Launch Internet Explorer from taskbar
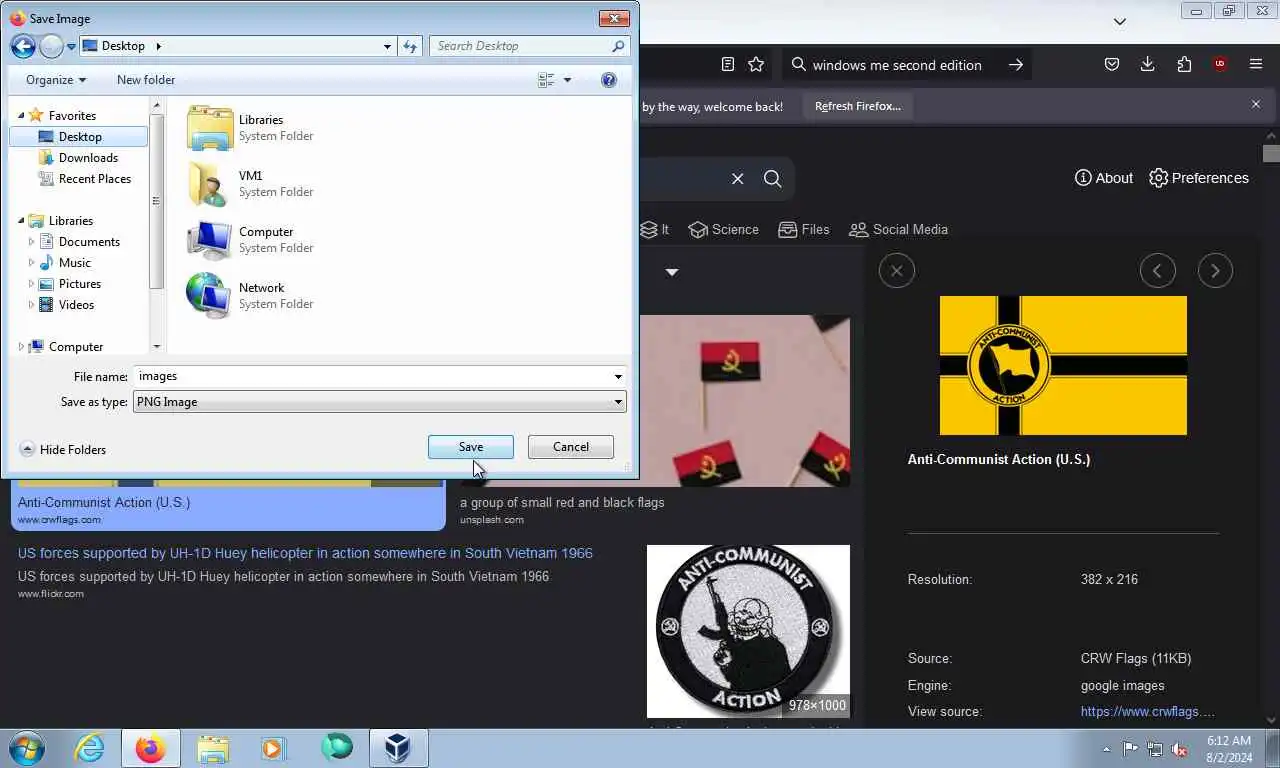The image size is (1280, 768). 89,748
